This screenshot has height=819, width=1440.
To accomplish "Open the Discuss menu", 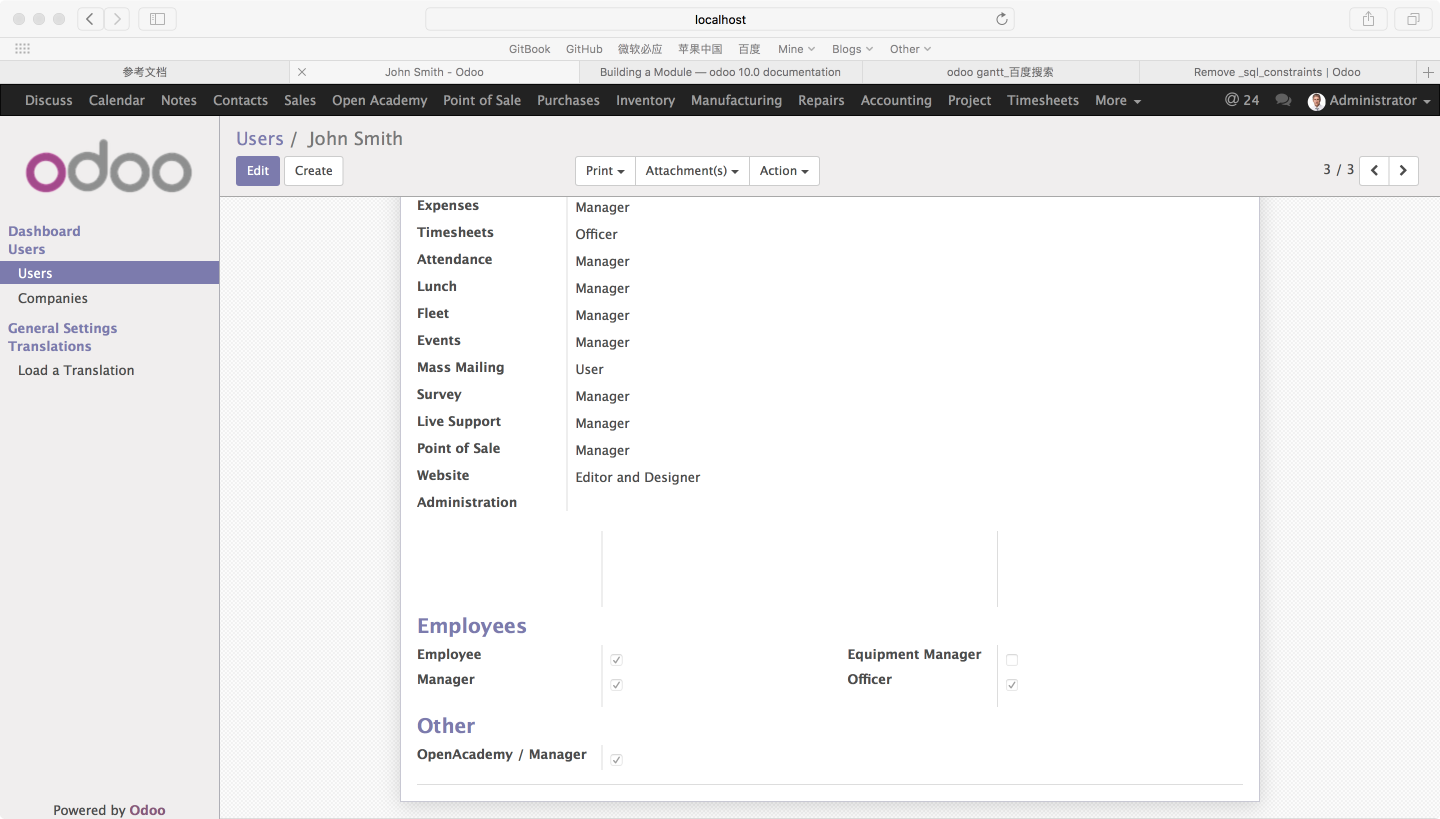I will click(49, 100).
